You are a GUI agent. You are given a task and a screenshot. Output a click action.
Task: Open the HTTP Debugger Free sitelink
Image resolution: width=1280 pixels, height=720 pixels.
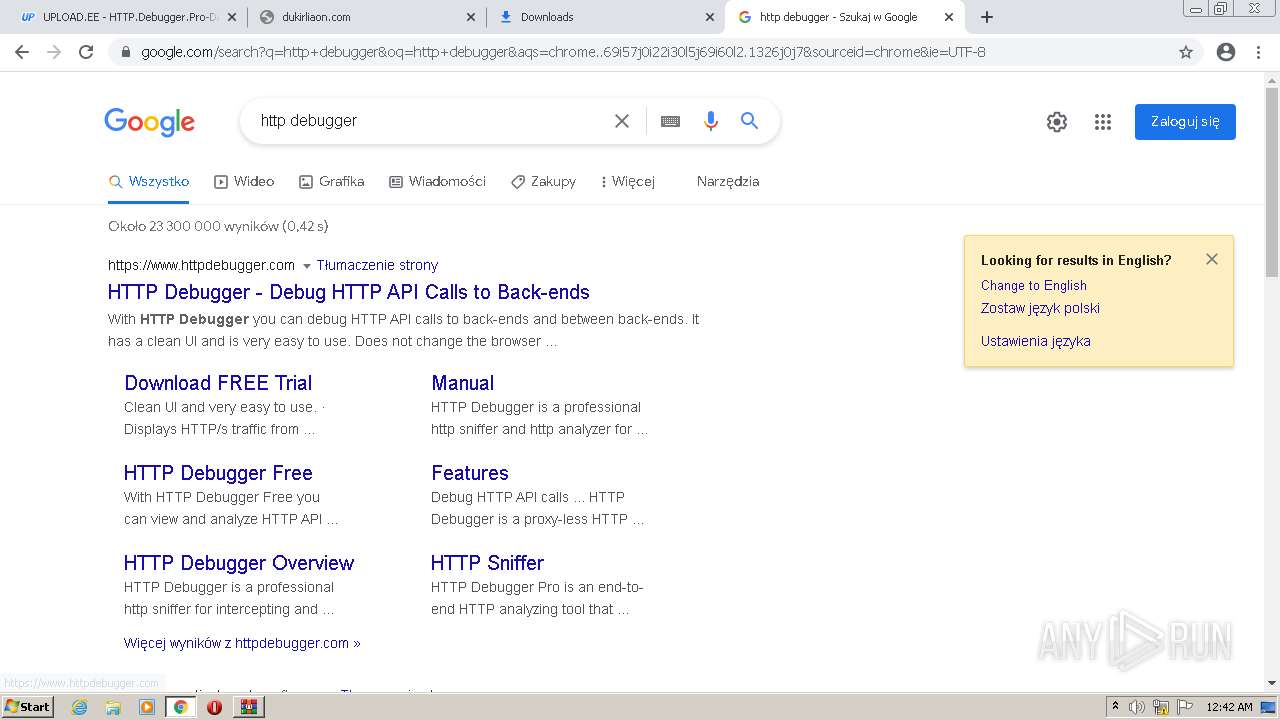pos(218,473)
